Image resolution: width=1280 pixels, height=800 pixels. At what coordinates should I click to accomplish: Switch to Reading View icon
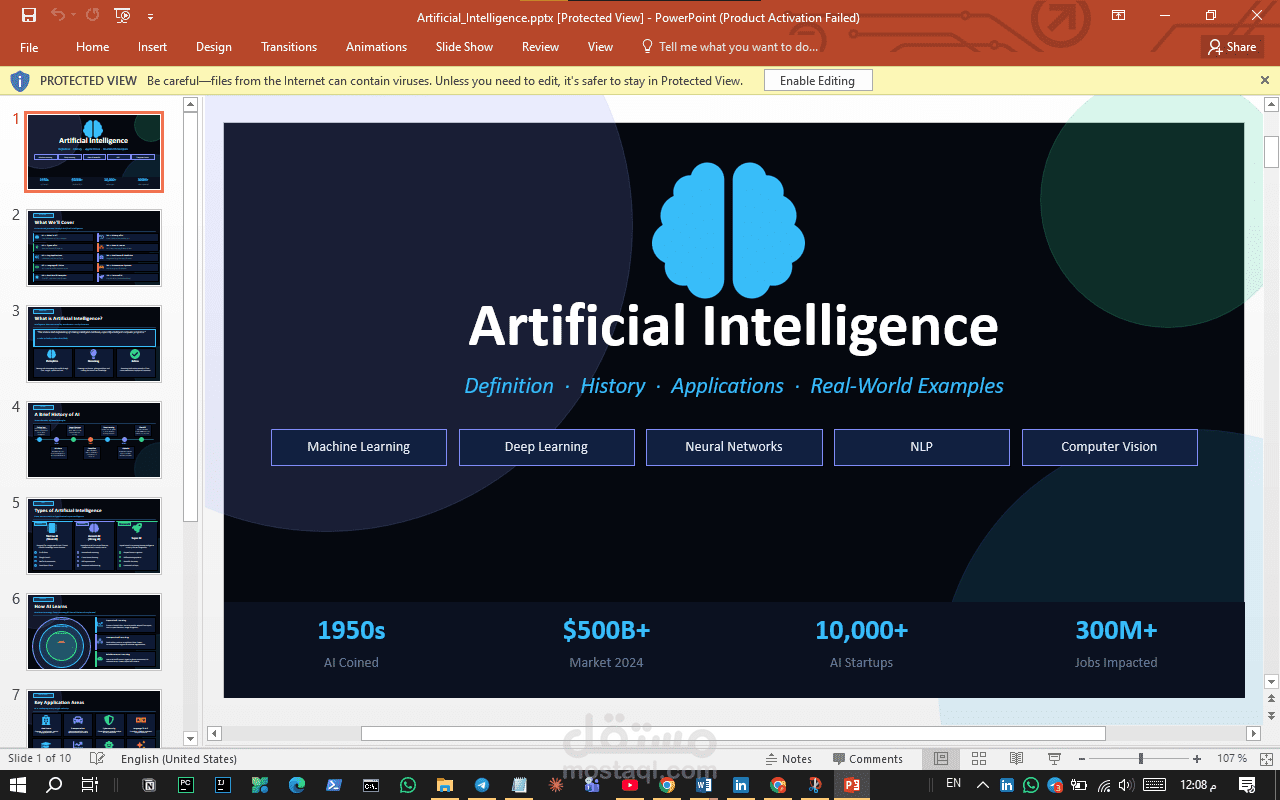point(1016,759)
